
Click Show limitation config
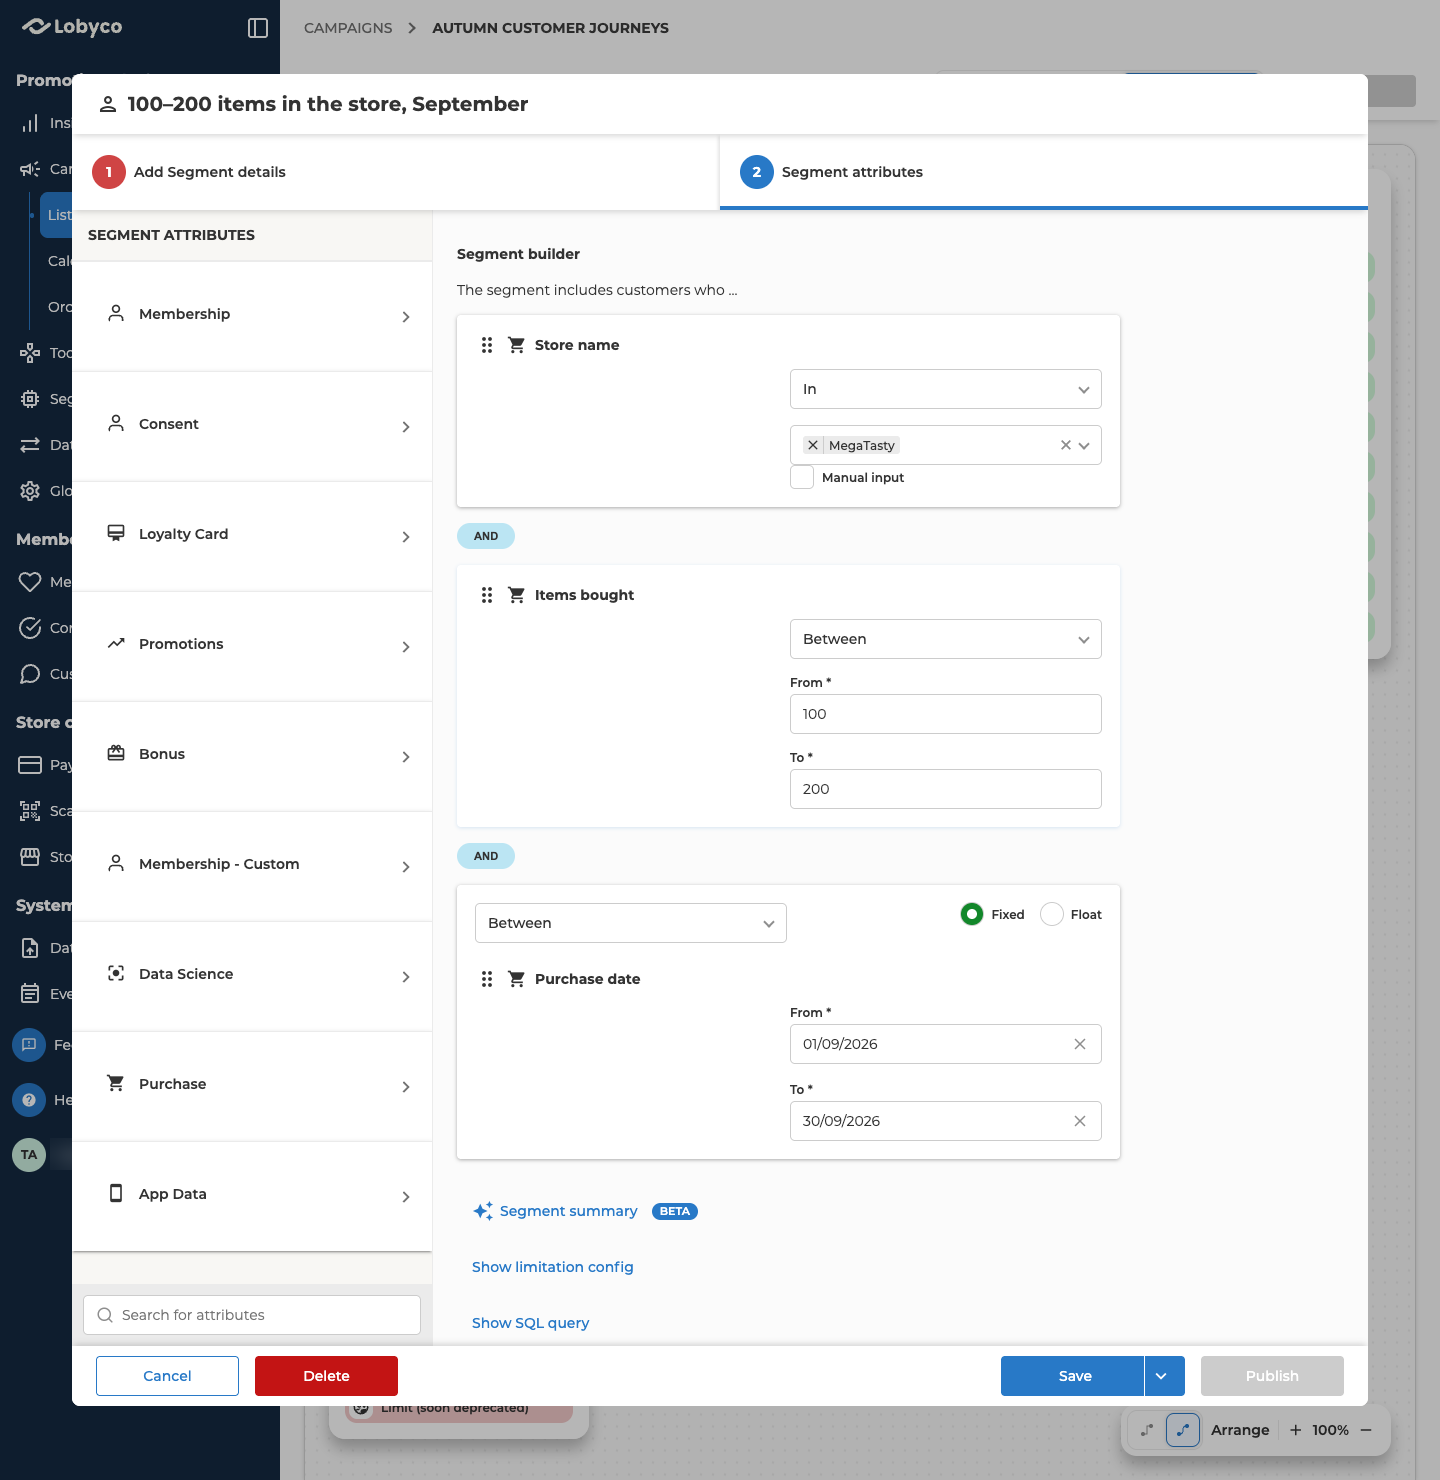[x=553, y=1267]
